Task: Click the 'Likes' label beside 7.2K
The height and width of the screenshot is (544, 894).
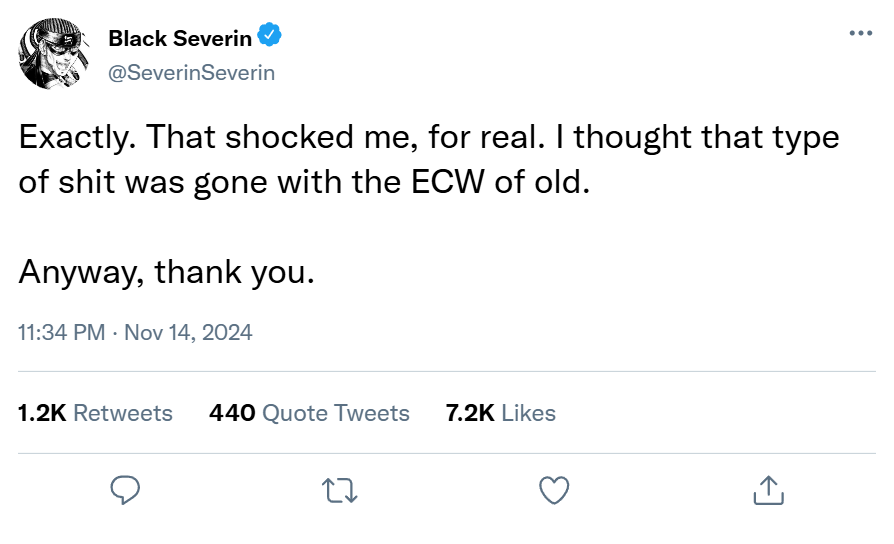Action: pos(528,413)
